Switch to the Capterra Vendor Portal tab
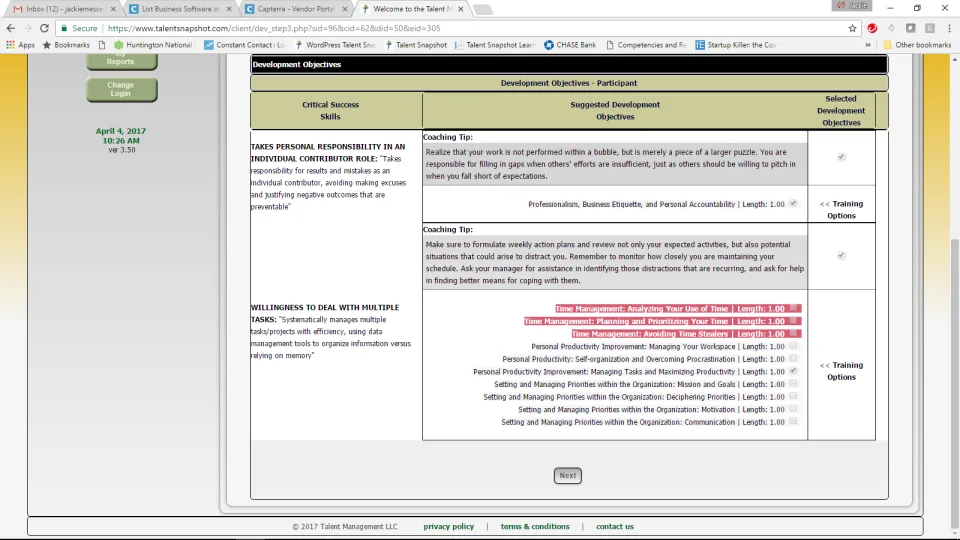This screenshot has width=960, height=540. tap(296, 9)
